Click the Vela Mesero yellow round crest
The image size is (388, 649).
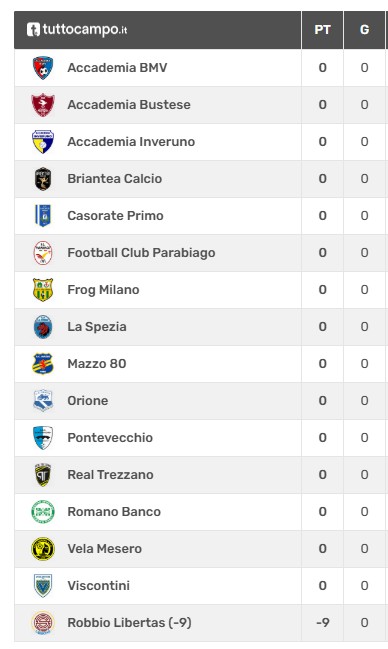click(43, 549)
